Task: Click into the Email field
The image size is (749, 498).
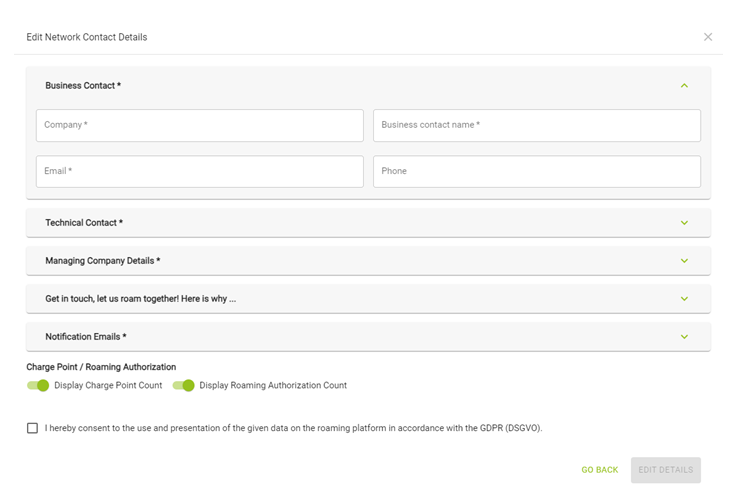Action: coord(200,171)
